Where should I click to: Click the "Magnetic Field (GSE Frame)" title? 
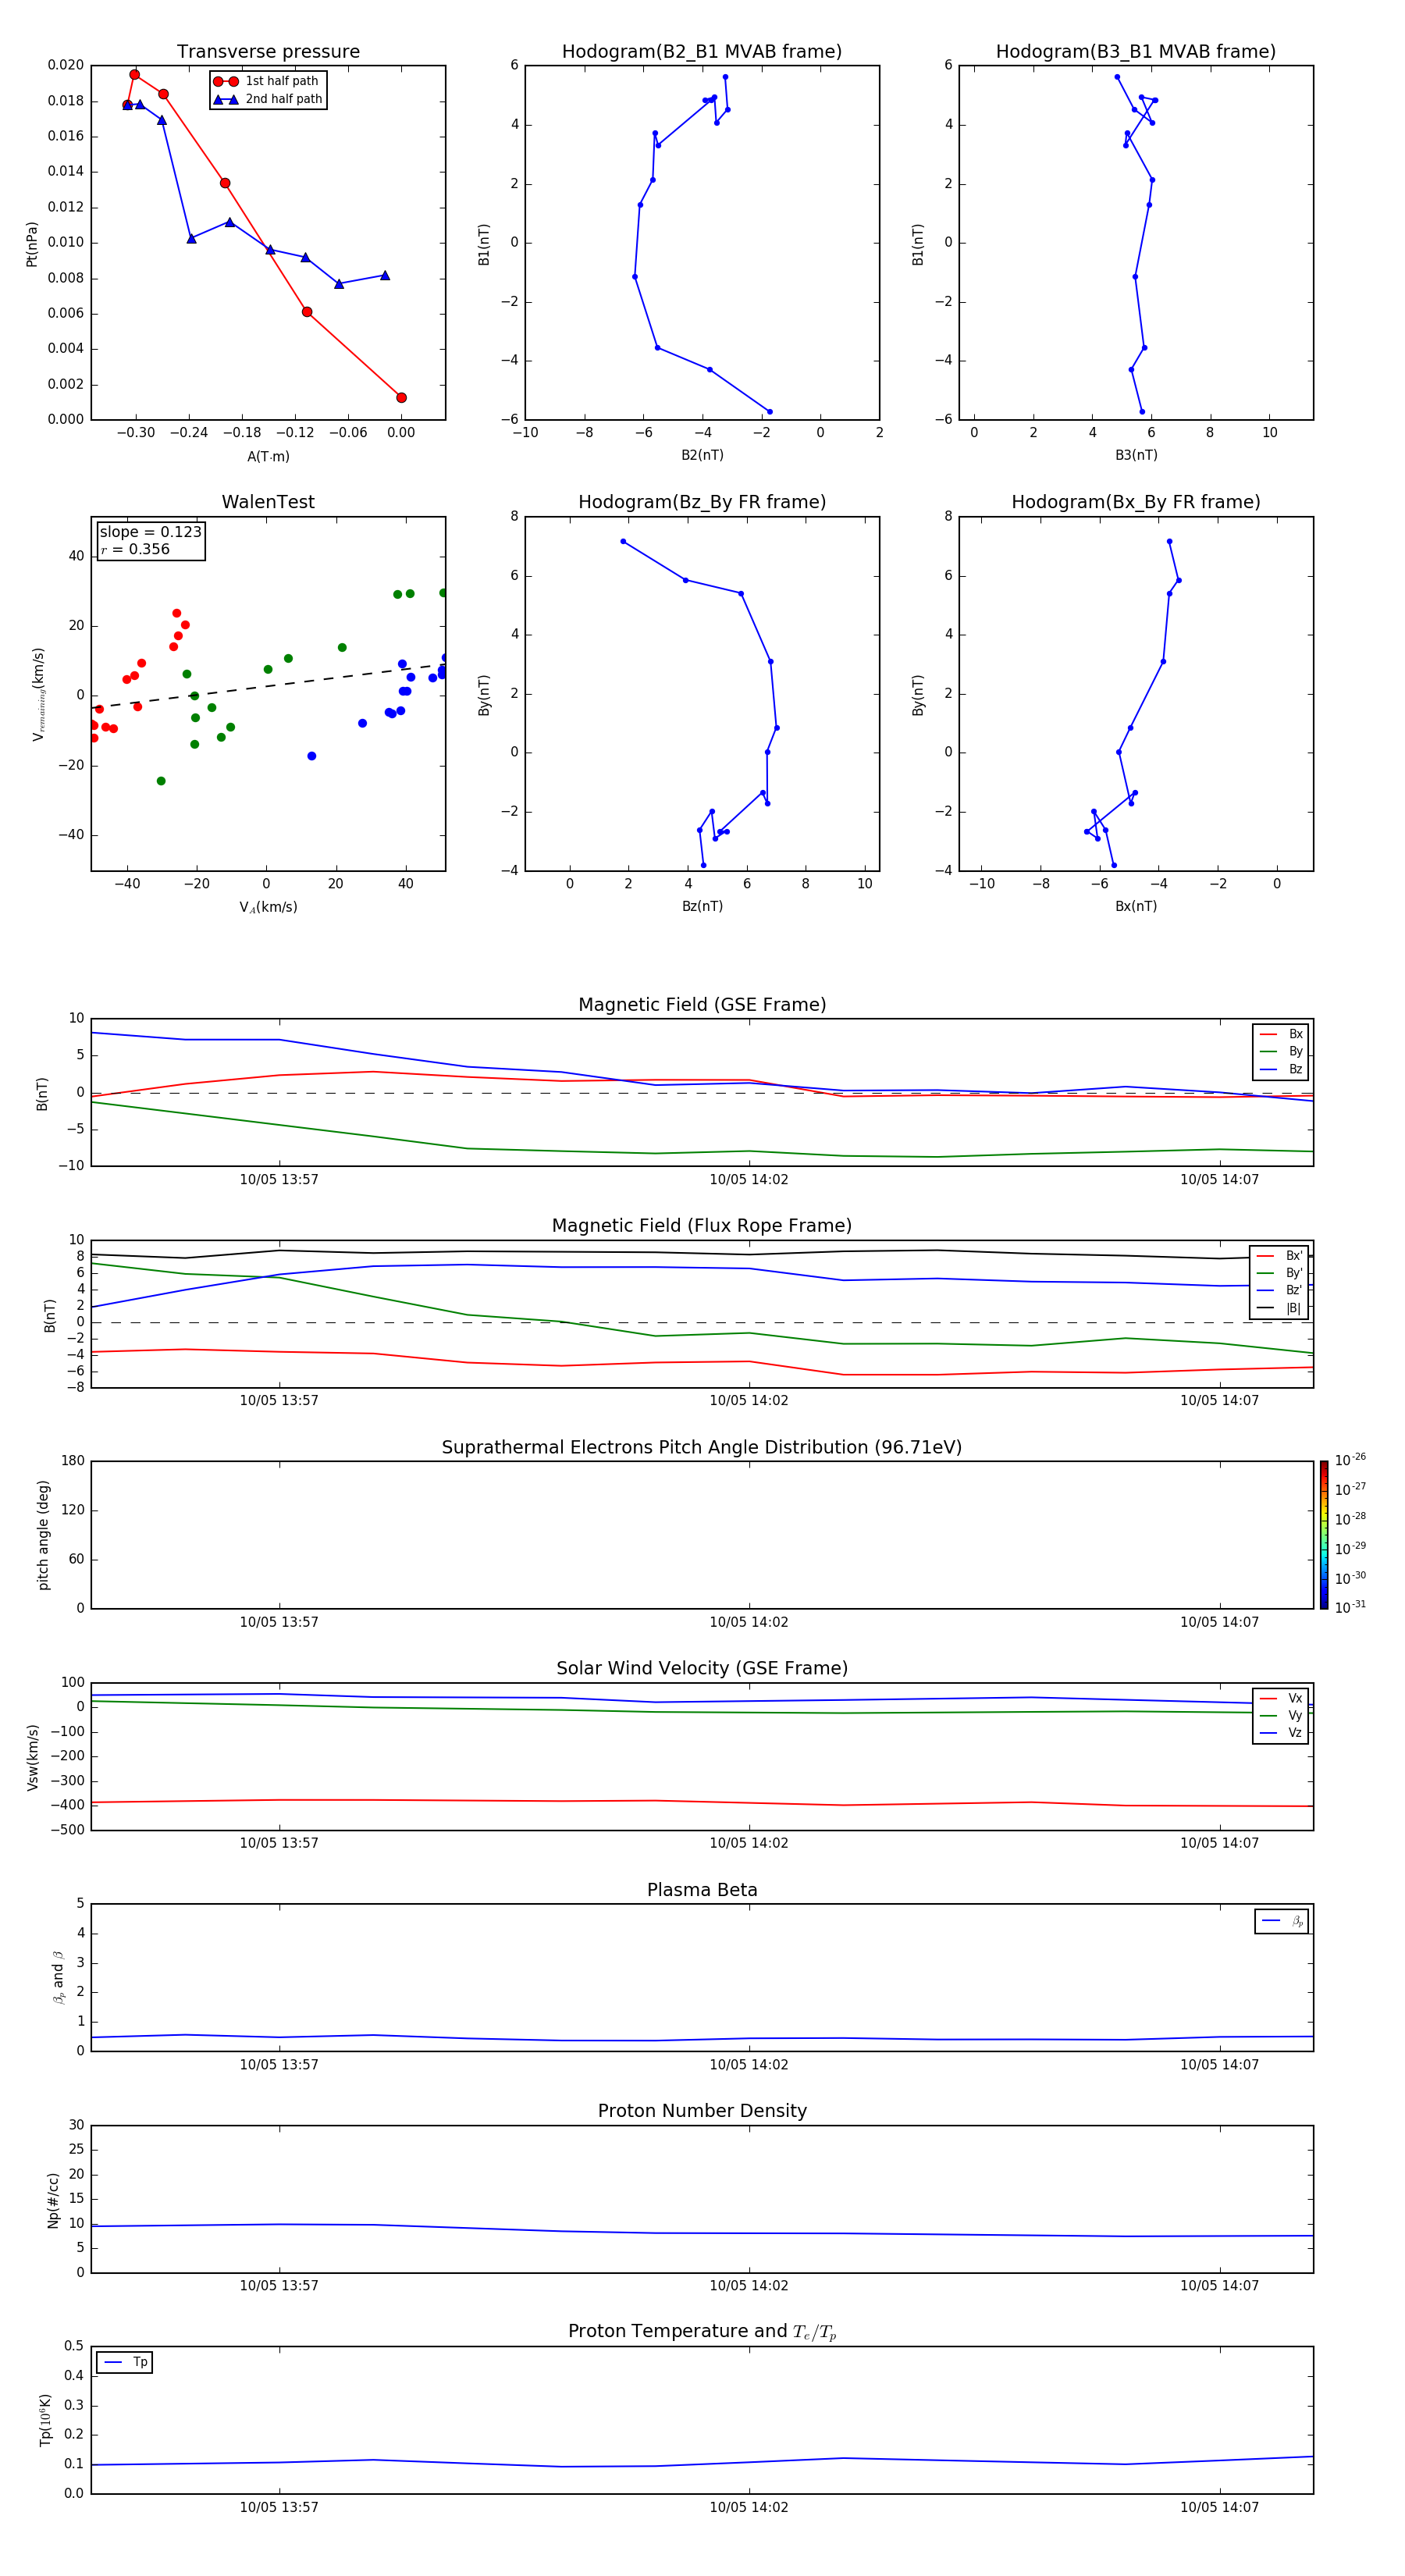[x=702, y=1005]
